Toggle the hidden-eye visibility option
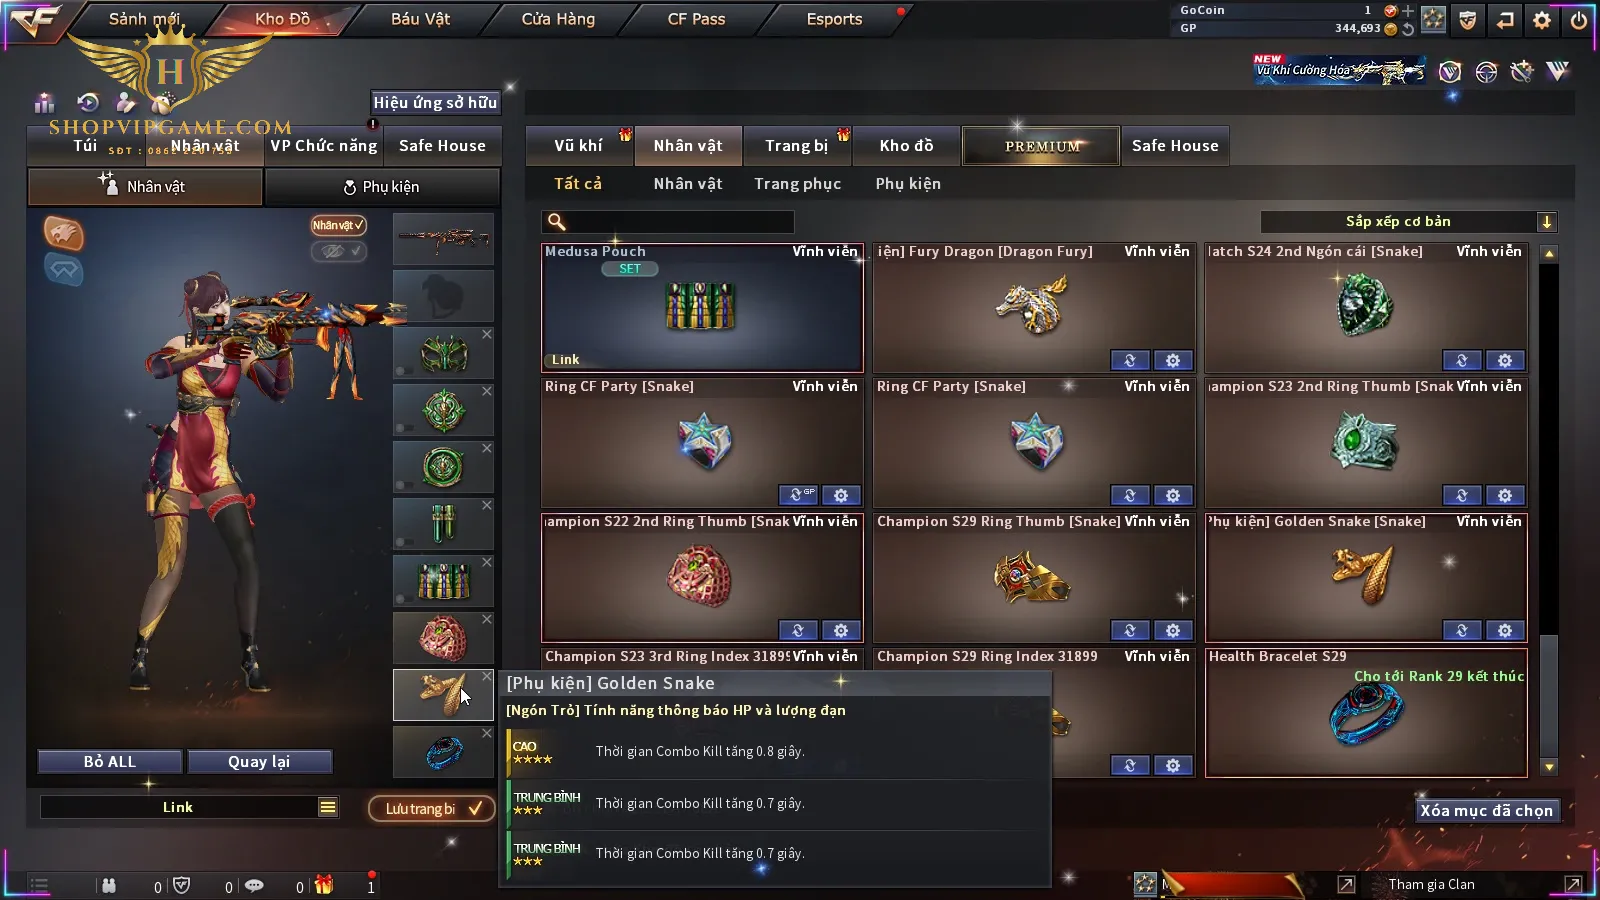This screenshot has height=900, width=1600. point(338,251)
